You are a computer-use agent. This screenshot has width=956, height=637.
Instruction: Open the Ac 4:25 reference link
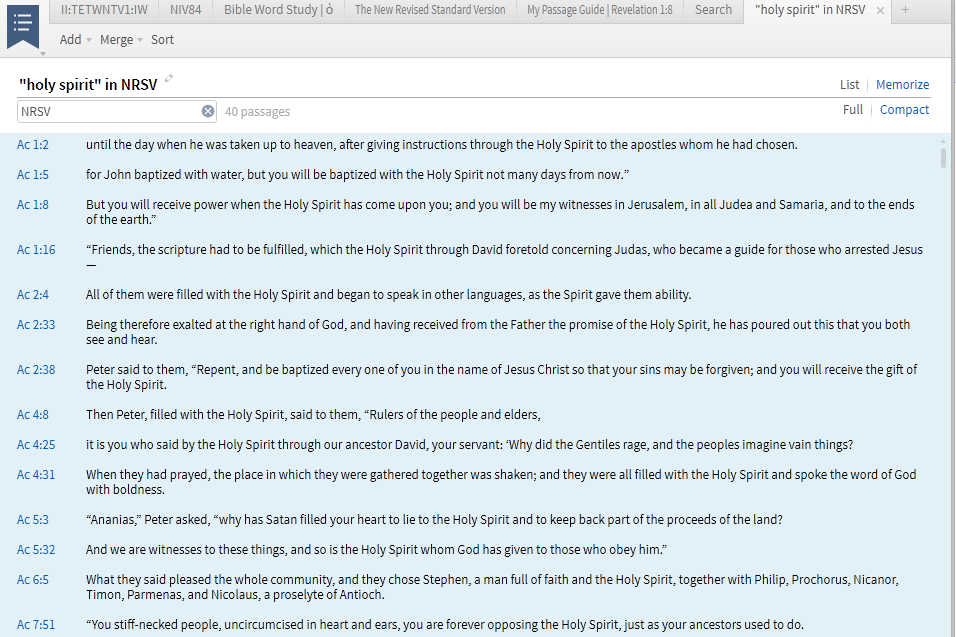point(36,444)
